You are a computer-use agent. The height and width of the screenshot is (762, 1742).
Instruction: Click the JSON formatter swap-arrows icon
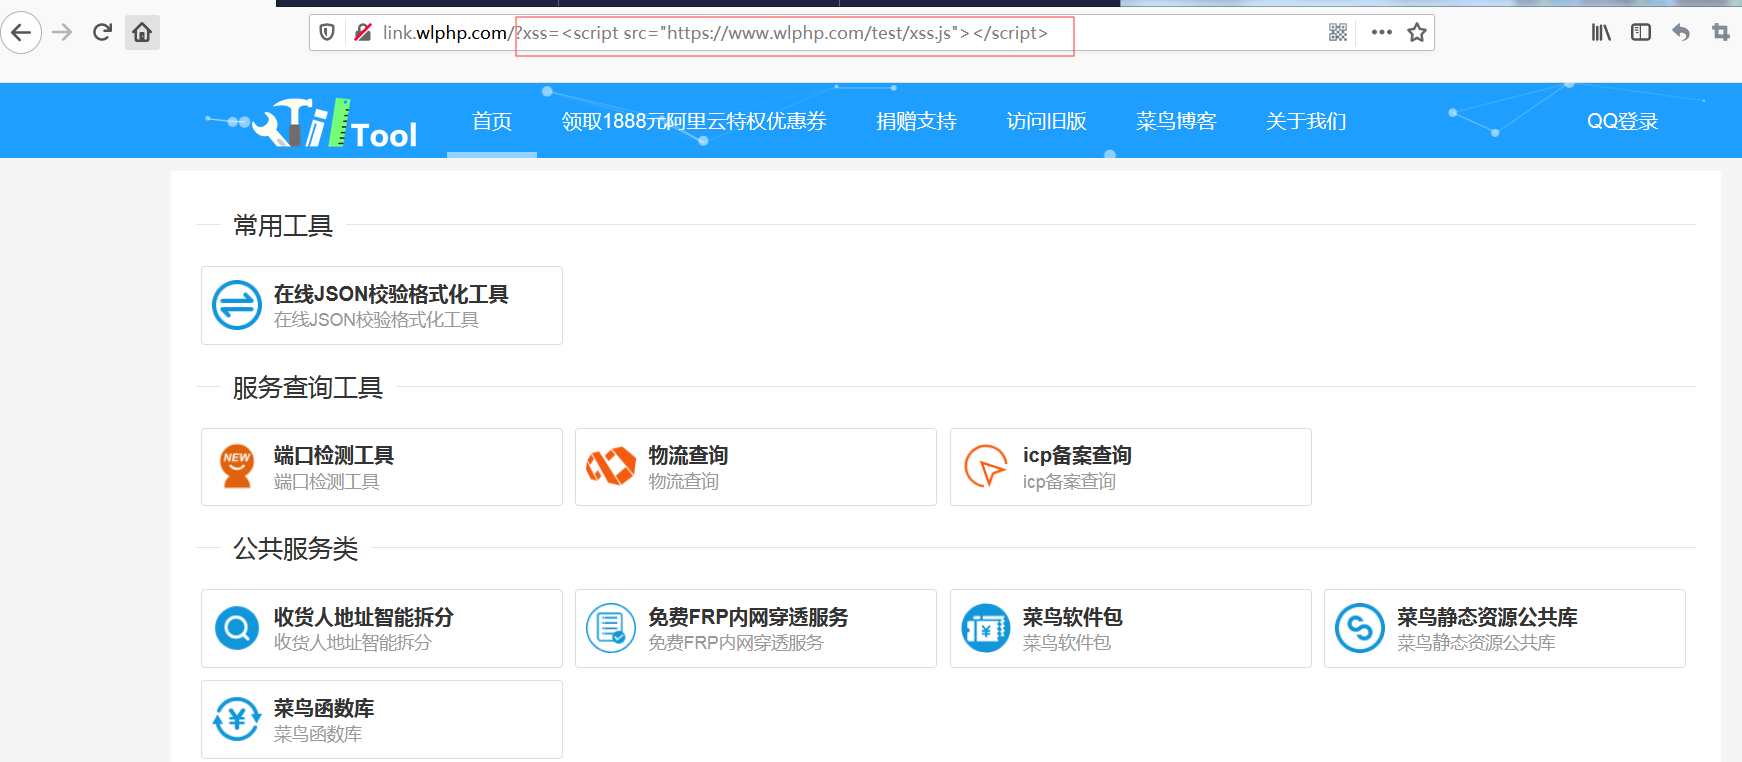(x=237, y=305)
